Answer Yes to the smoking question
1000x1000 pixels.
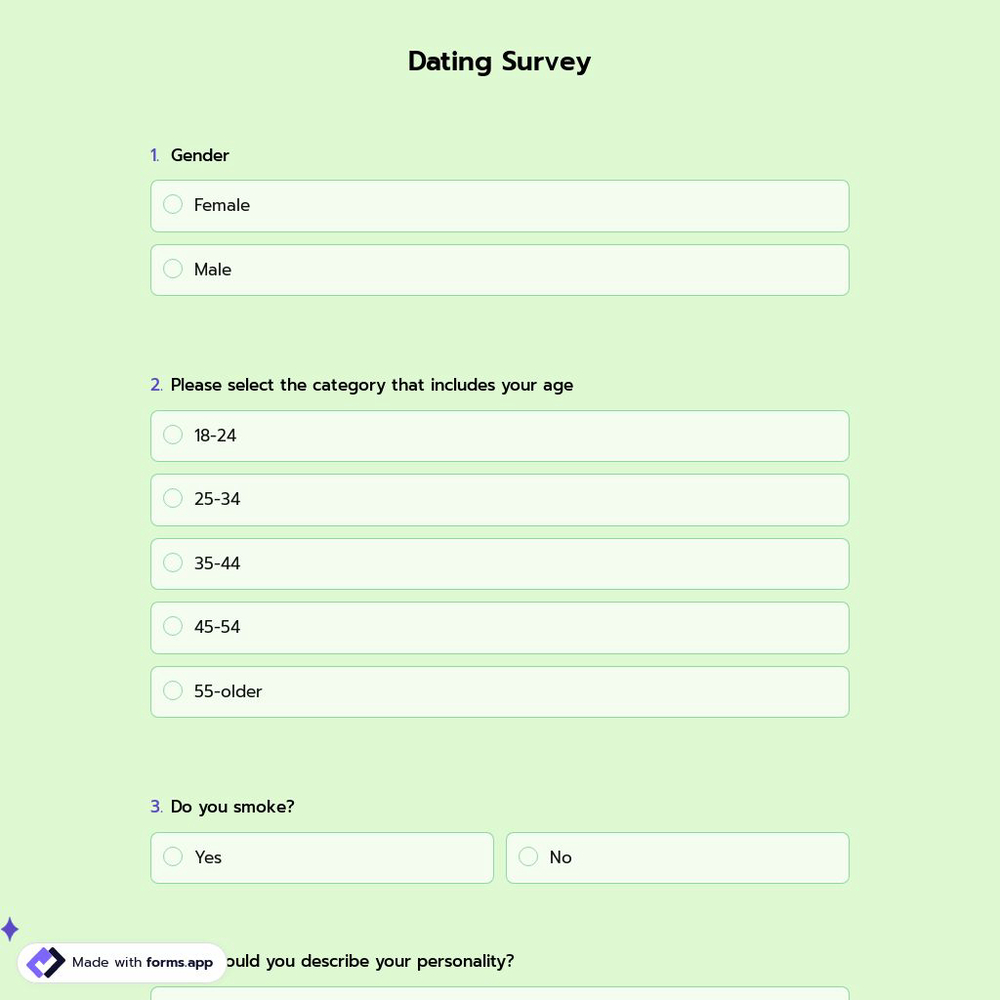coord(173,856)
